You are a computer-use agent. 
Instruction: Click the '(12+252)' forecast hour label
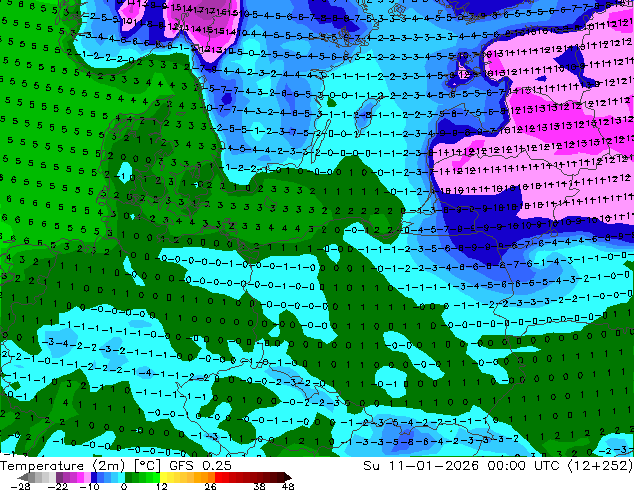pos(600,466)
